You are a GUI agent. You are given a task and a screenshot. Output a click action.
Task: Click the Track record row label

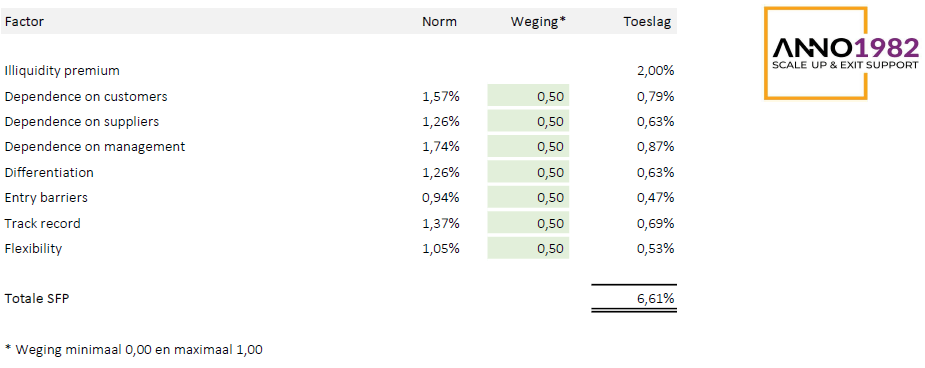point(42,224)
